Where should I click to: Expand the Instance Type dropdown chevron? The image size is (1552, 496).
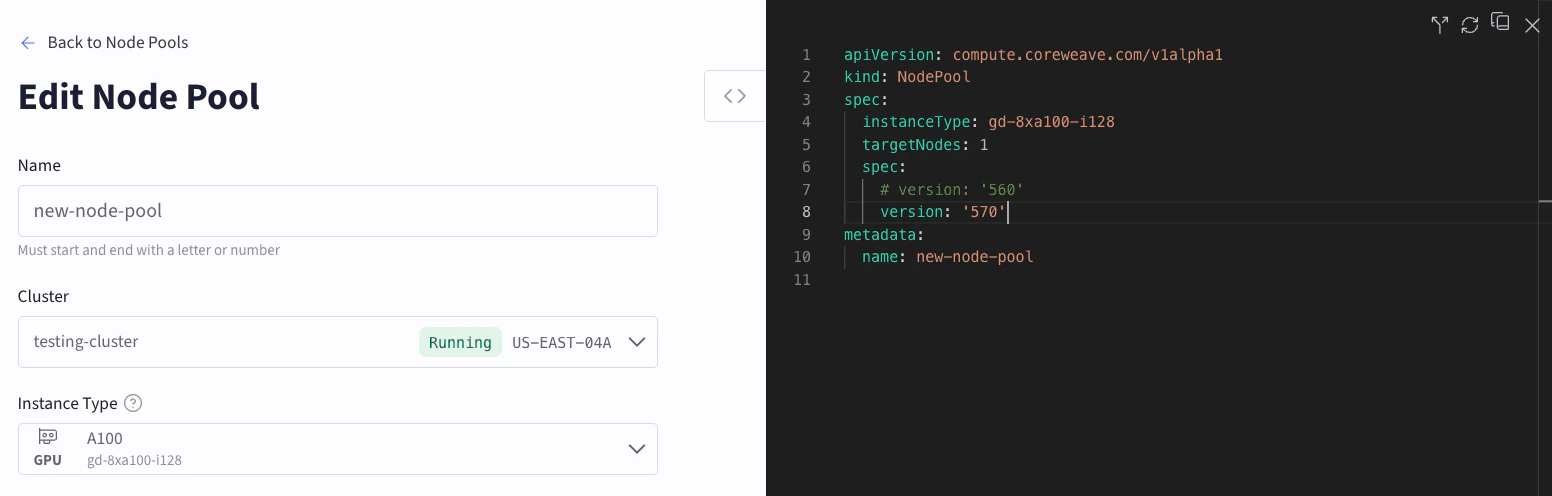coord(637,449)
